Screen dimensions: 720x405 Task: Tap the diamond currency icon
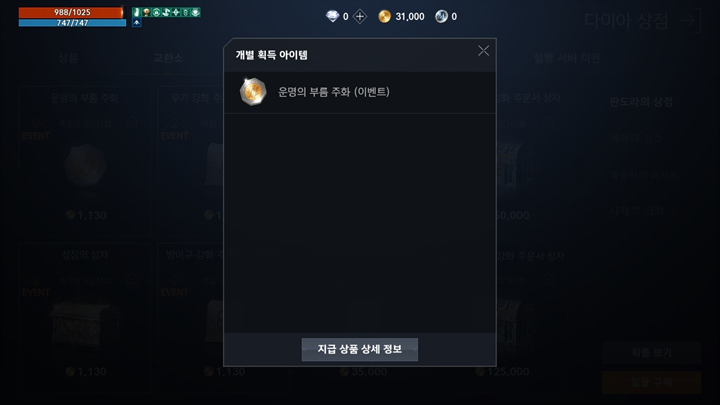coord(332,17)
